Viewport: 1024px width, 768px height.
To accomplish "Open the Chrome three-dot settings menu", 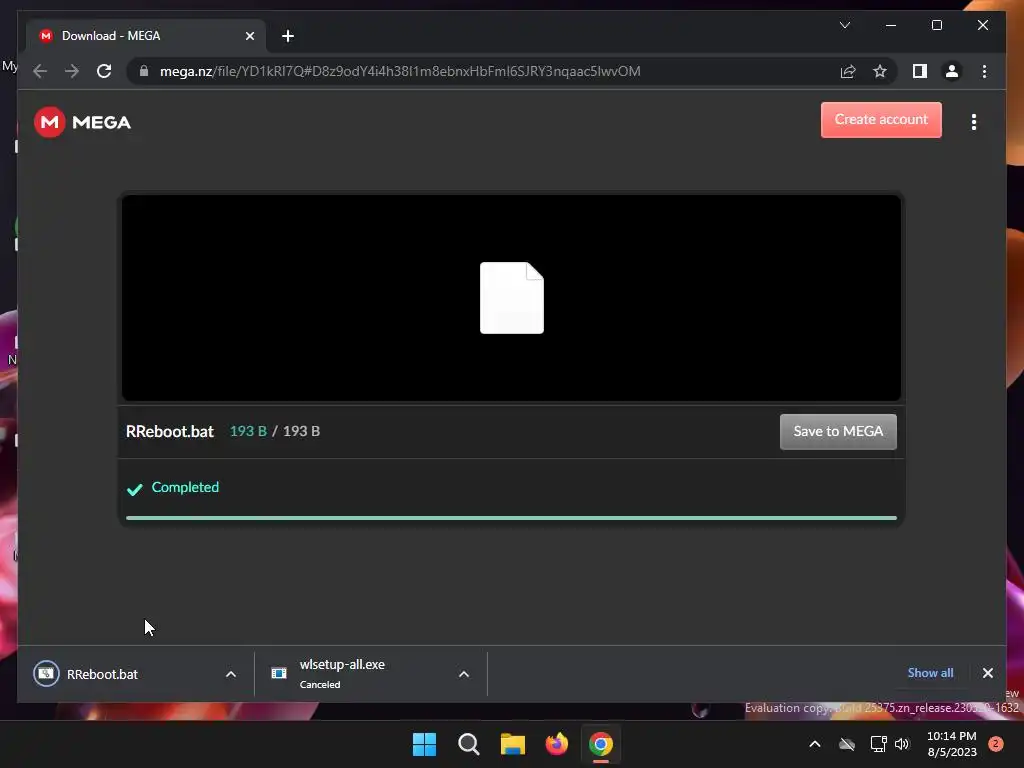I will pyautogui.click(x=984, y=71).
